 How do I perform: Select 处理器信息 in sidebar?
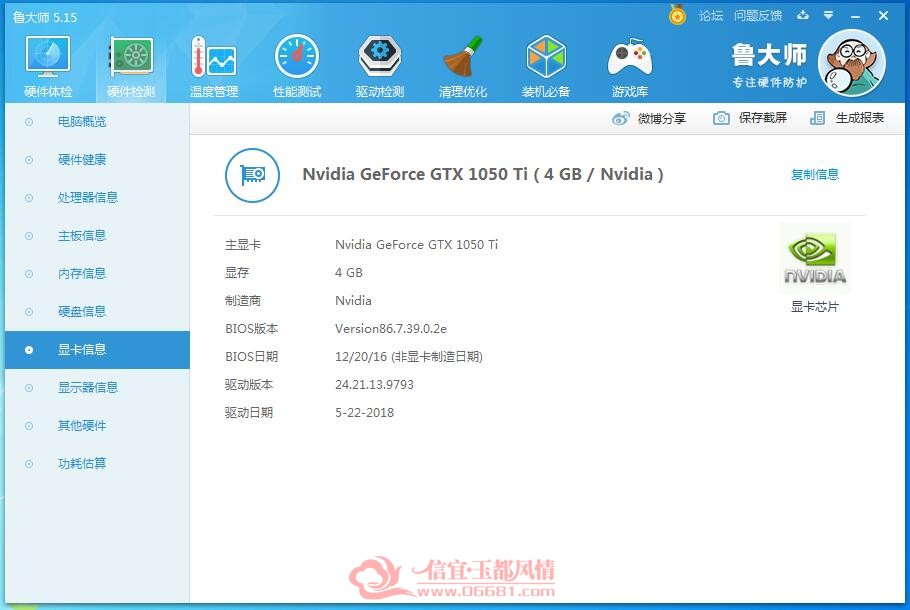pyautogui.click(x=97, y=198)
